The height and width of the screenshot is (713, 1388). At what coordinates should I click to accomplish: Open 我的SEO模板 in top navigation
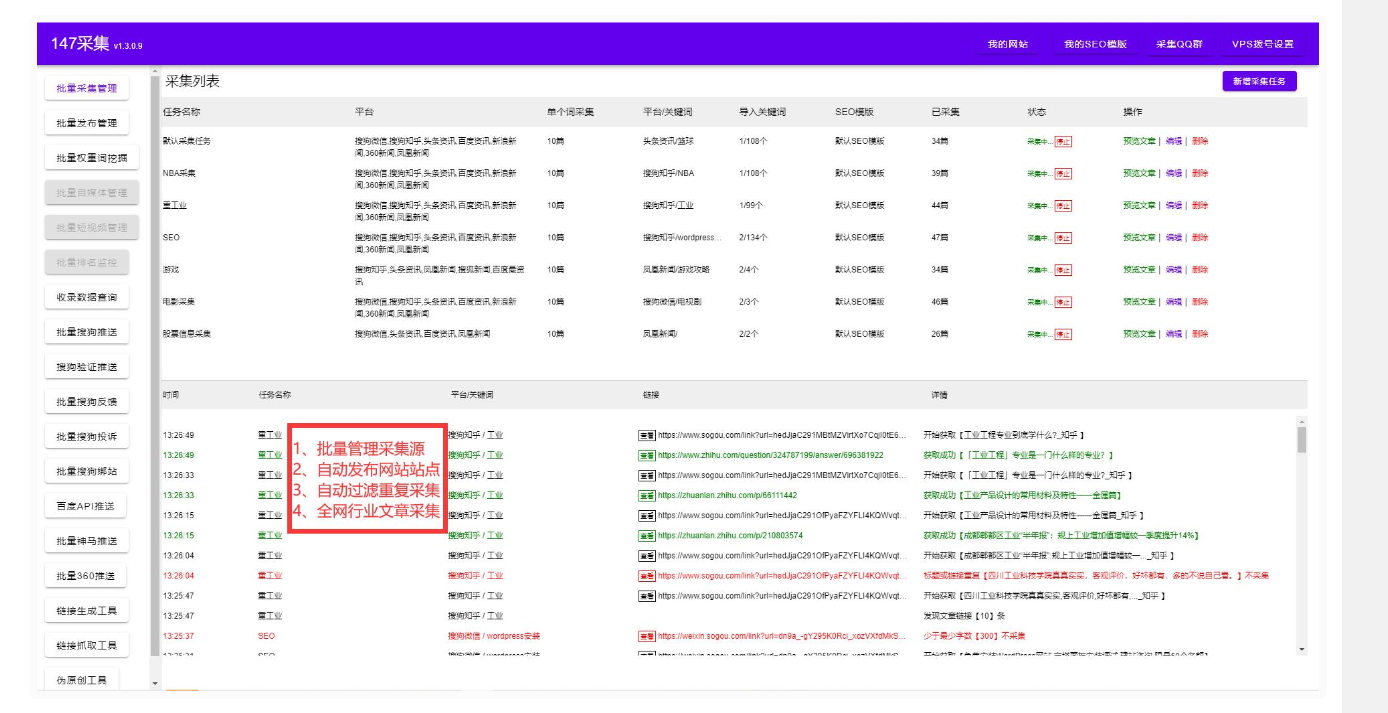point(1095,44)
